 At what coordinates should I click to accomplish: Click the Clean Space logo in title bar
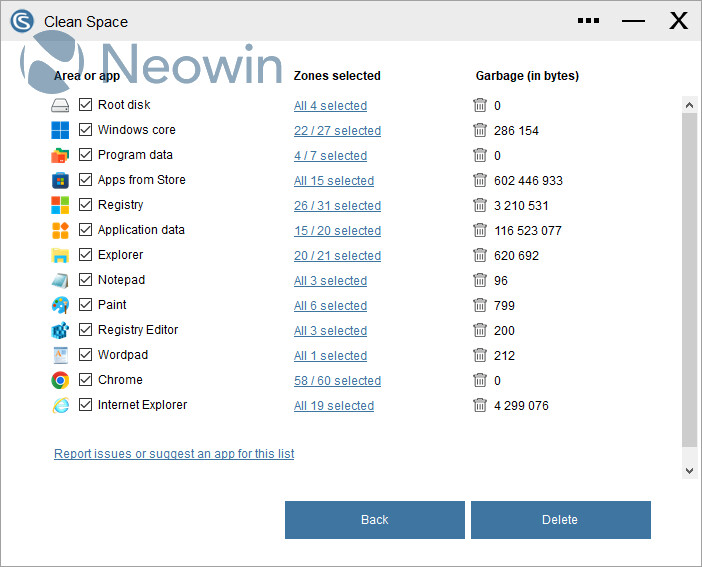[x=21, y=21]
